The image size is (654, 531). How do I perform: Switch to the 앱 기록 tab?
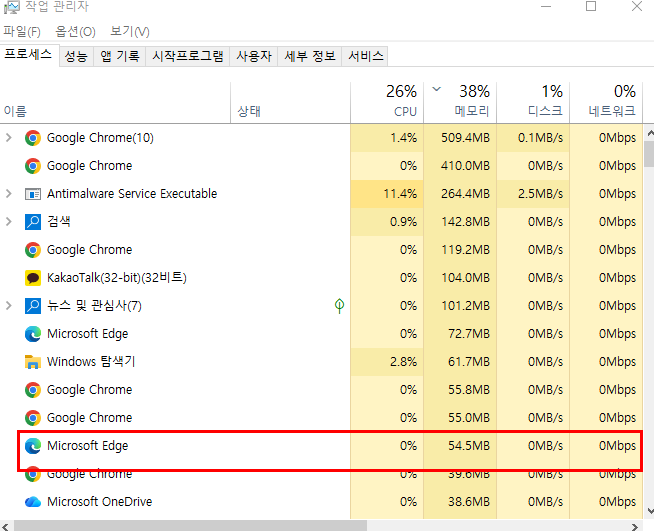120,56
